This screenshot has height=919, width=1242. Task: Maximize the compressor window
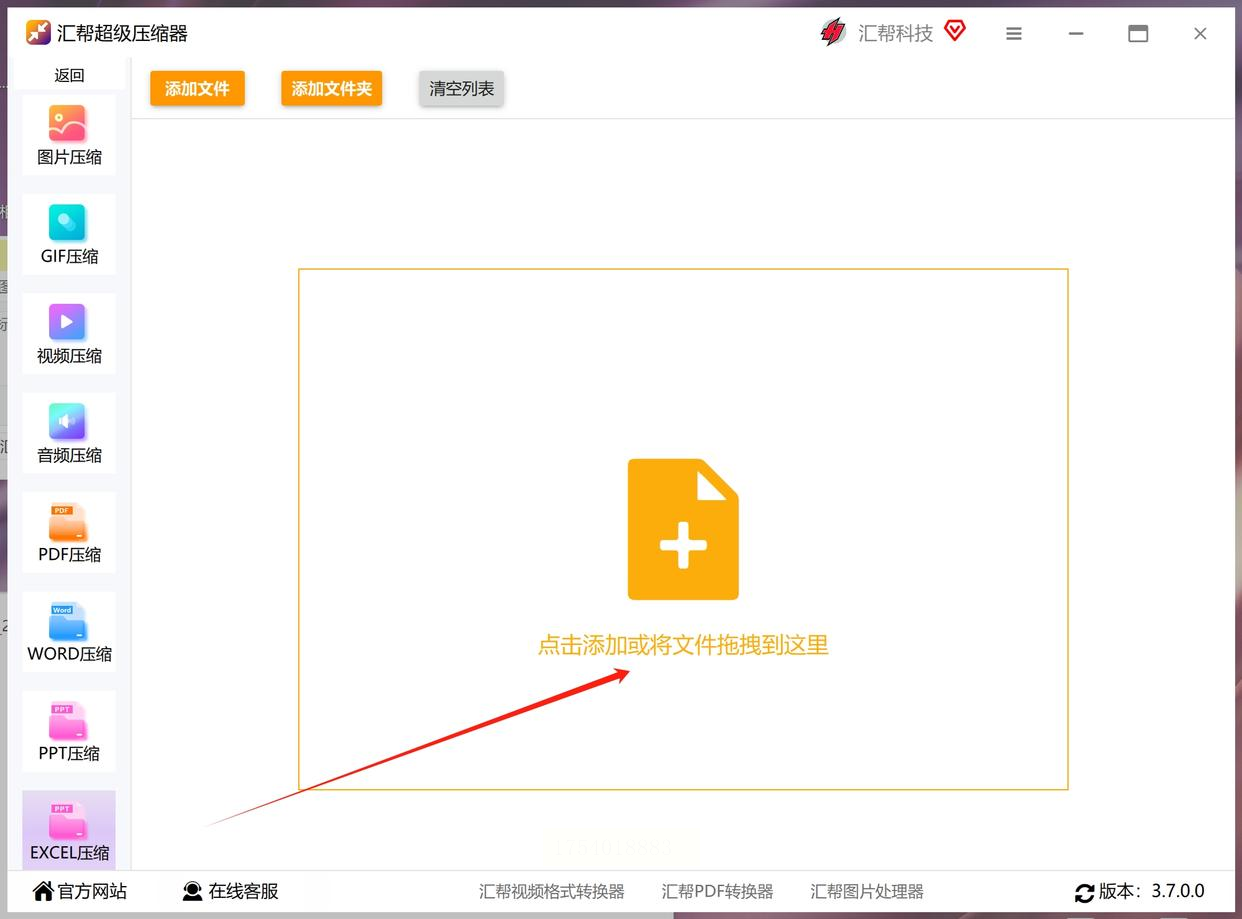coord(1138,34)
